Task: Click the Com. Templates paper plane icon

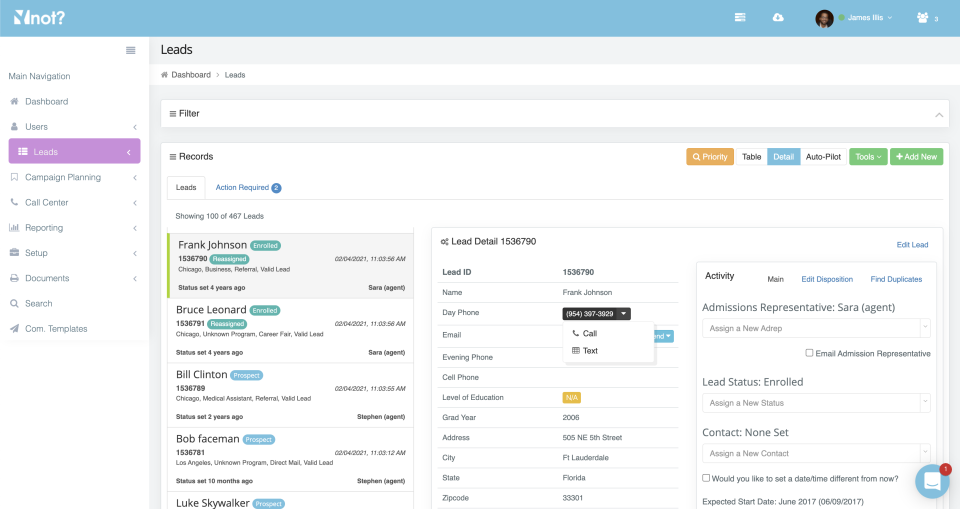Action: [x=14, y=328]
